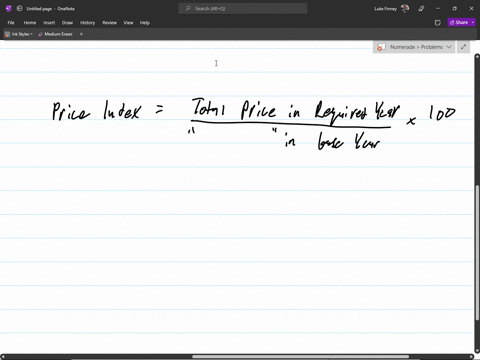Image resolution: width=480 pixels, height=360 pixels.
Task: Switch to the History tab
Action: click(87, 23)
